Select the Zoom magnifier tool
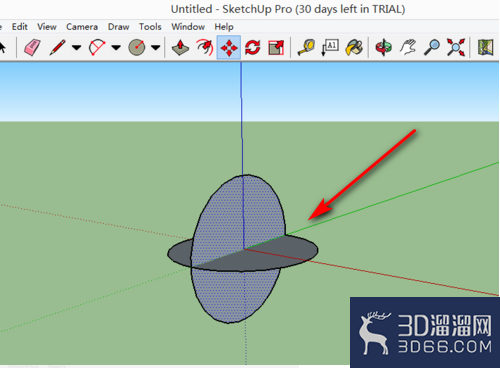This screenshot has width=500, height=368. pyautogui.click(x=432, y=47)
